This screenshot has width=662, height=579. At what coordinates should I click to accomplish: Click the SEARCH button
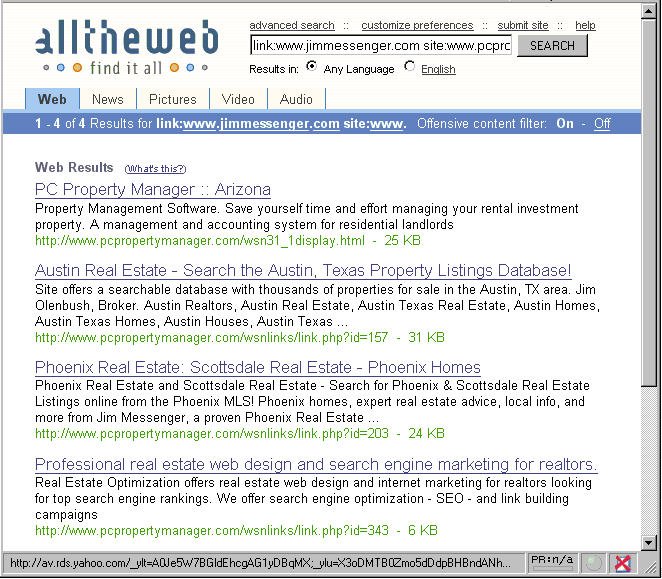(x=552, y=46)
